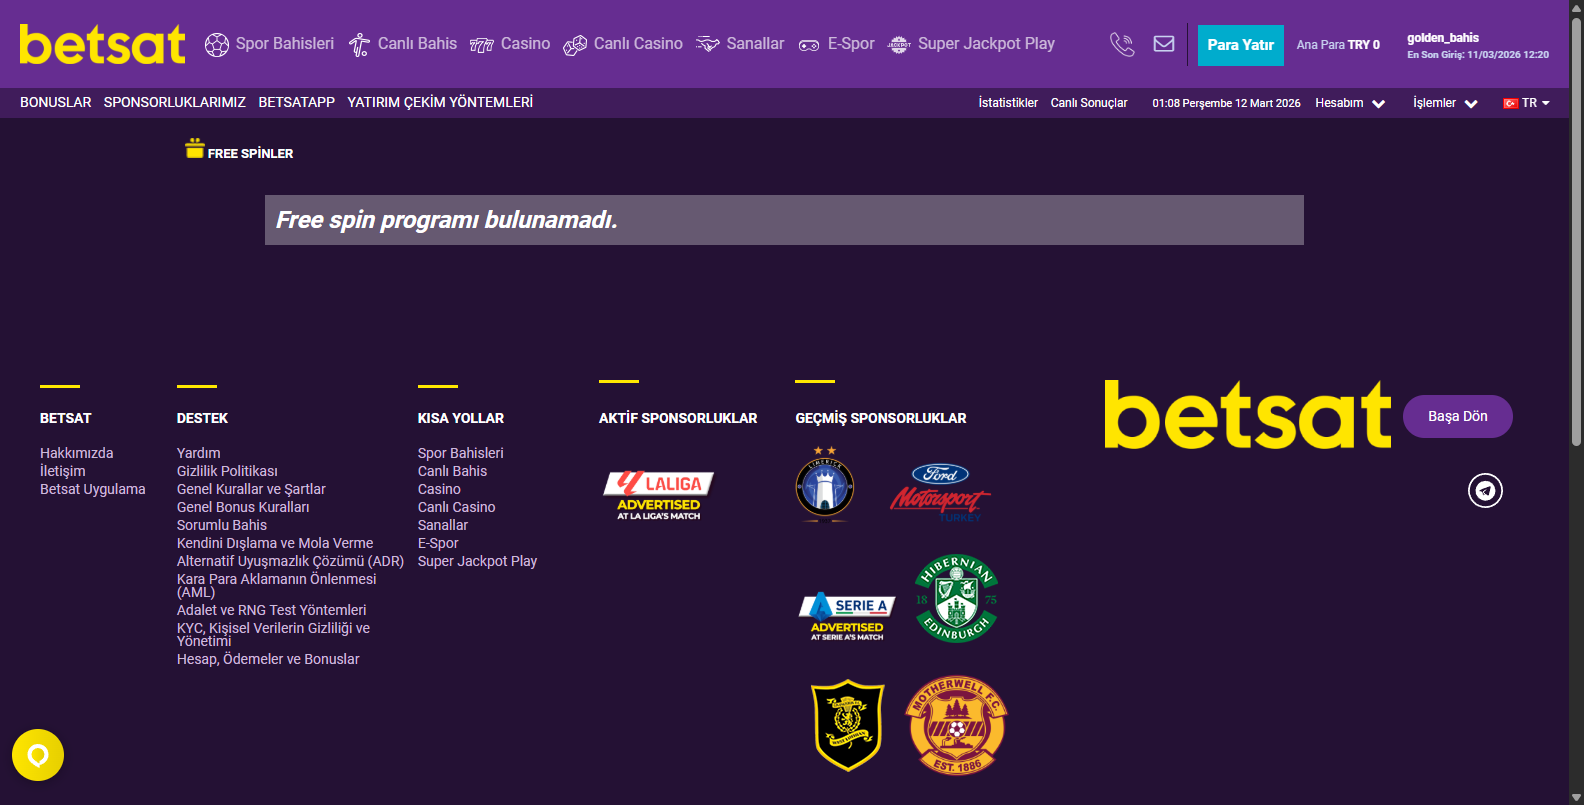
Task: Open the yellow live chat bubble
Action: click(x=38, y=755)
